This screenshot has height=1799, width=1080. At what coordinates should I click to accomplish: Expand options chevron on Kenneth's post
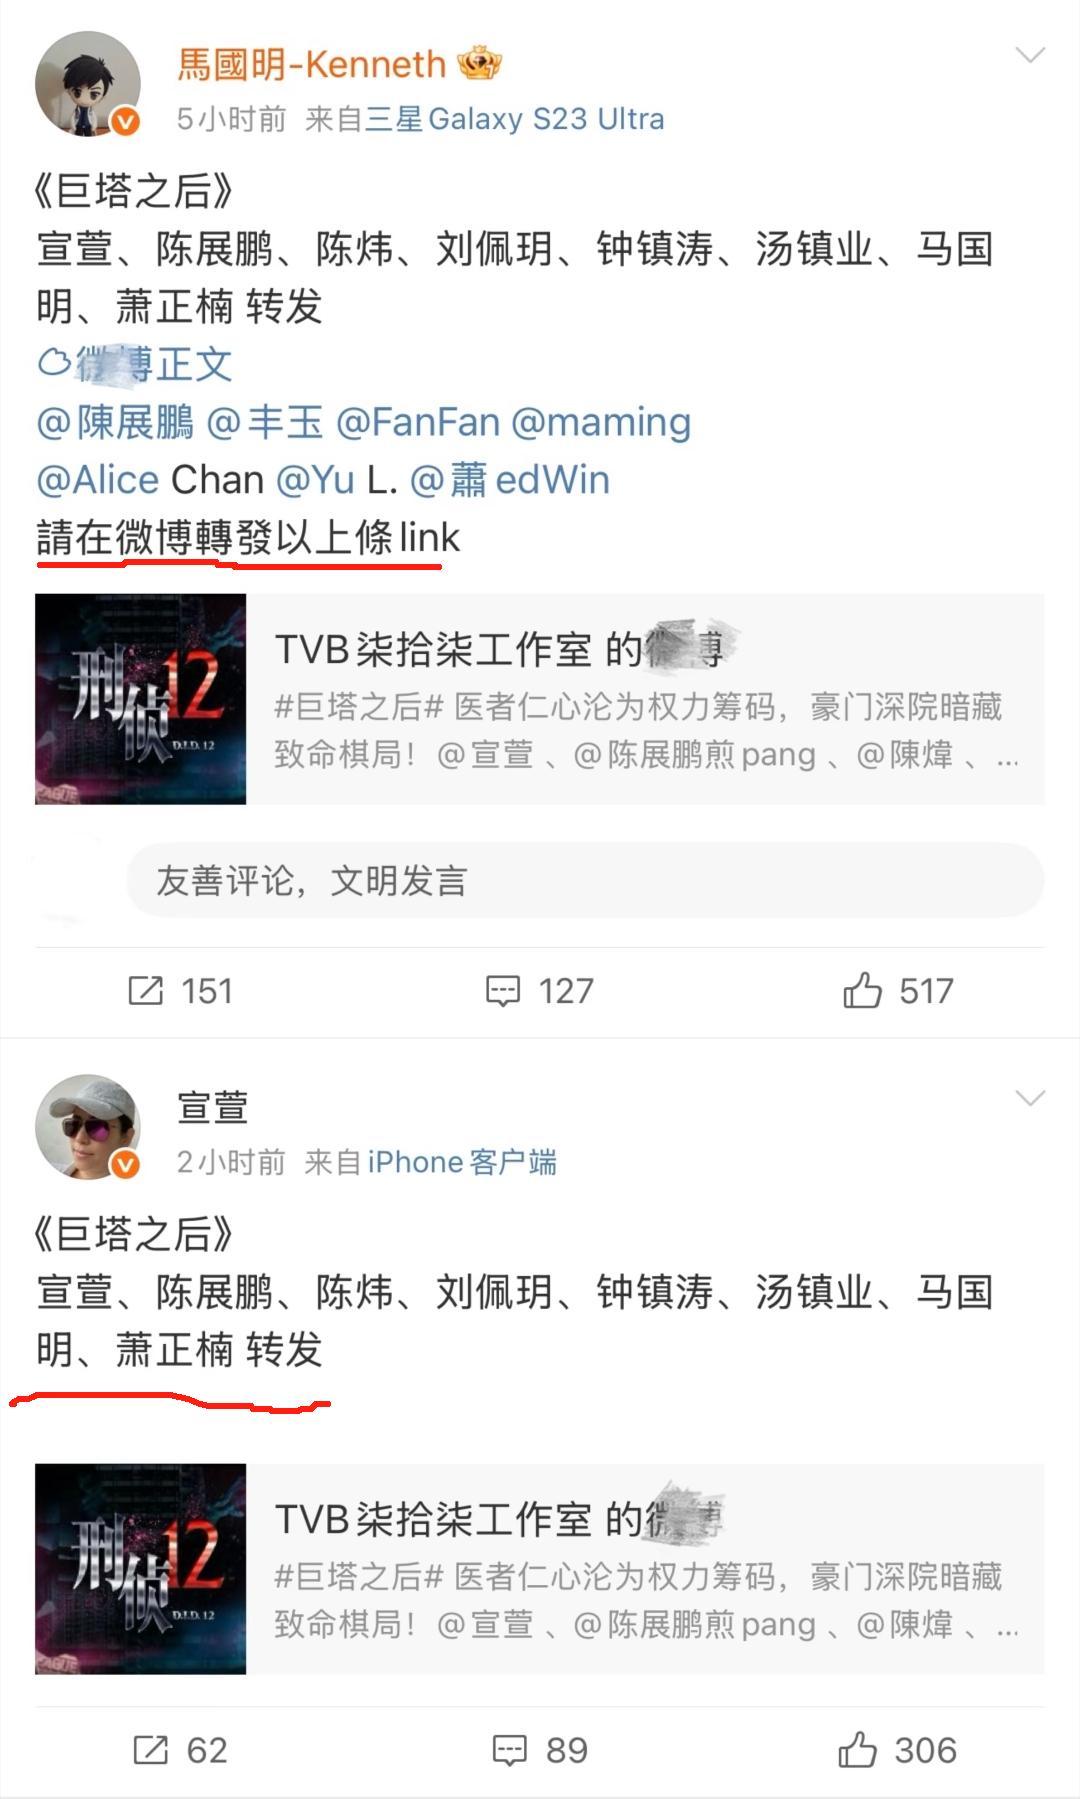click(x=1030, y=55)
